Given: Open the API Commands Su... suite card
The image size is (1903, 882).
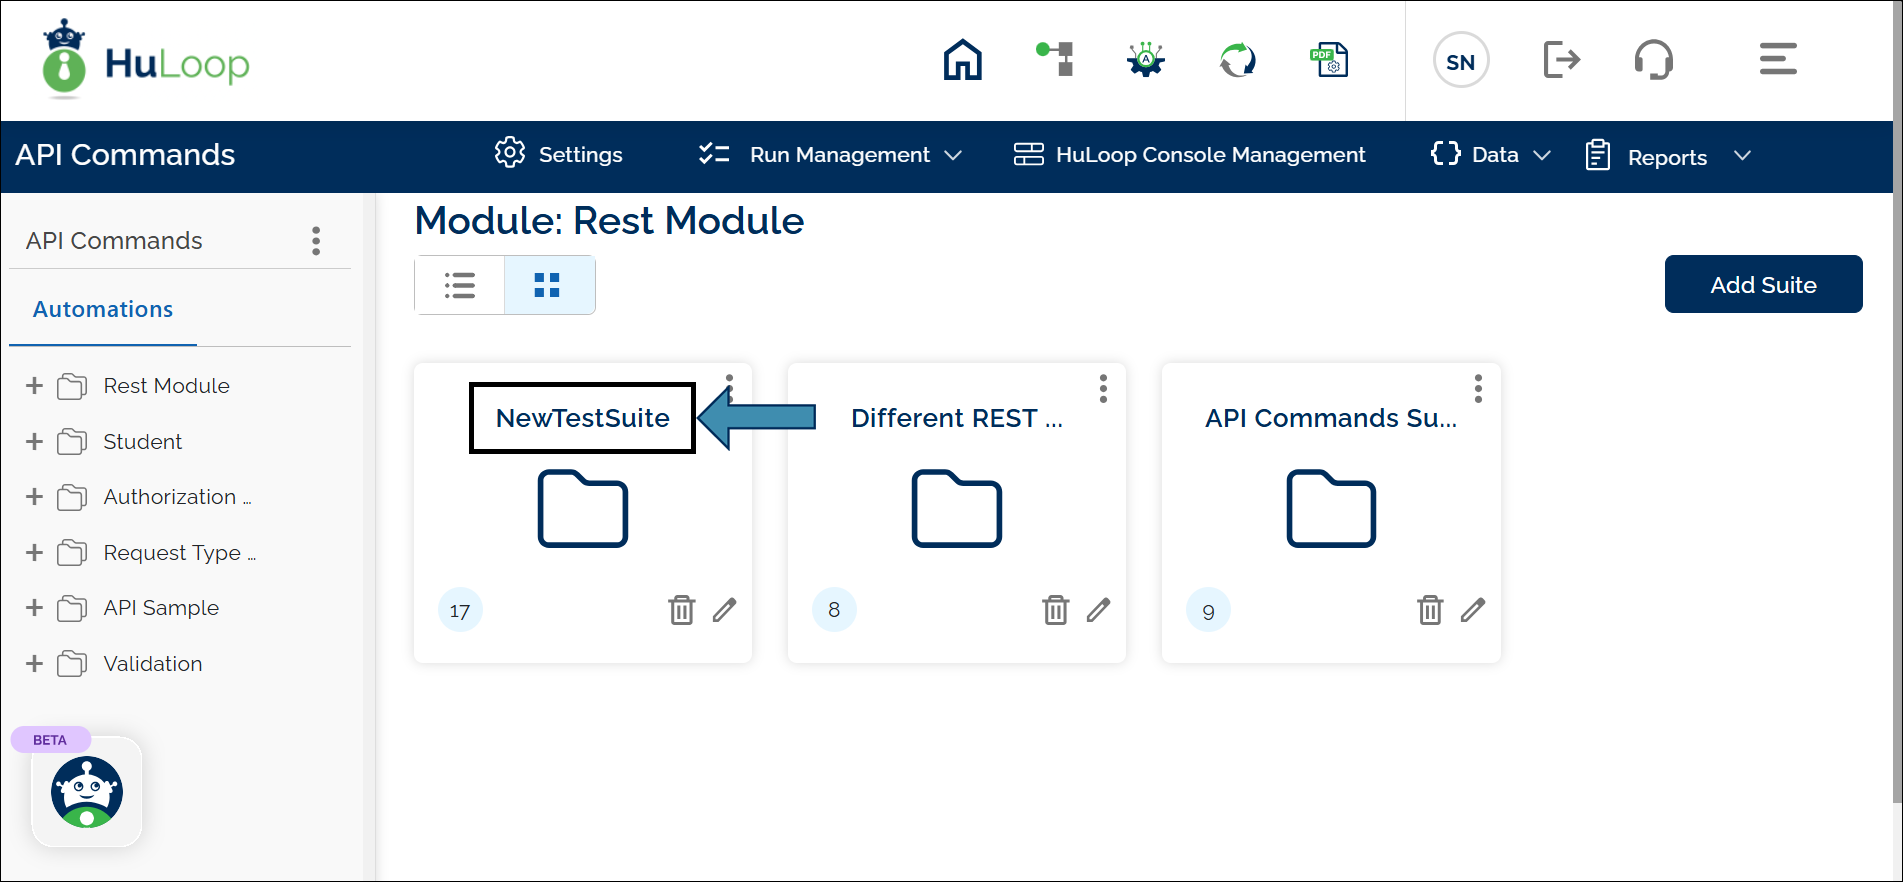Looking at the screenshot, I should [x=1330, y=508].
